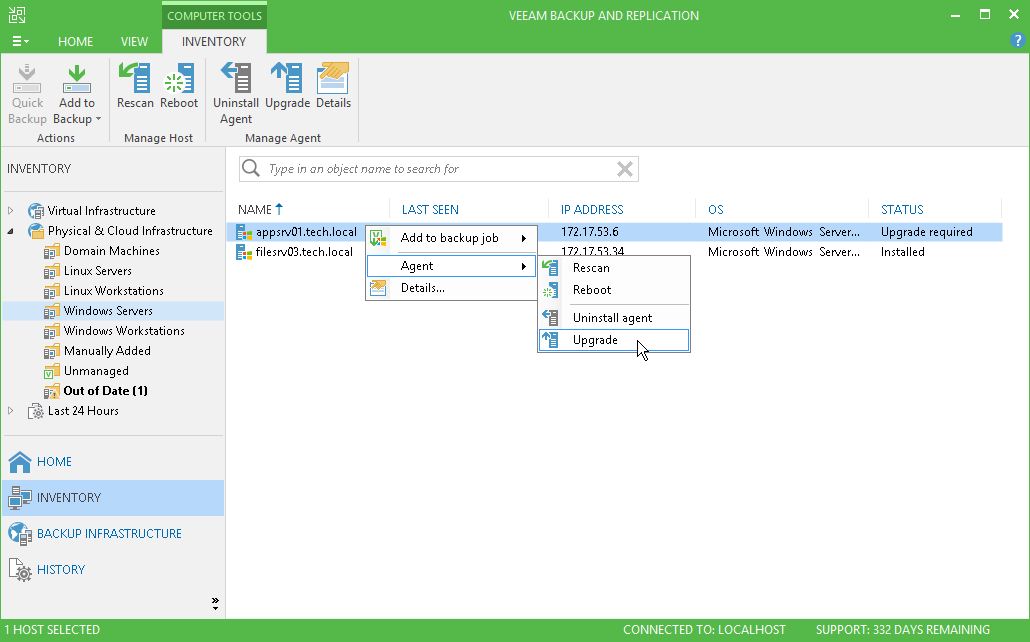Sort by the LAST SEEN column header
The image size is (1030, 642).
click(430, 210)
